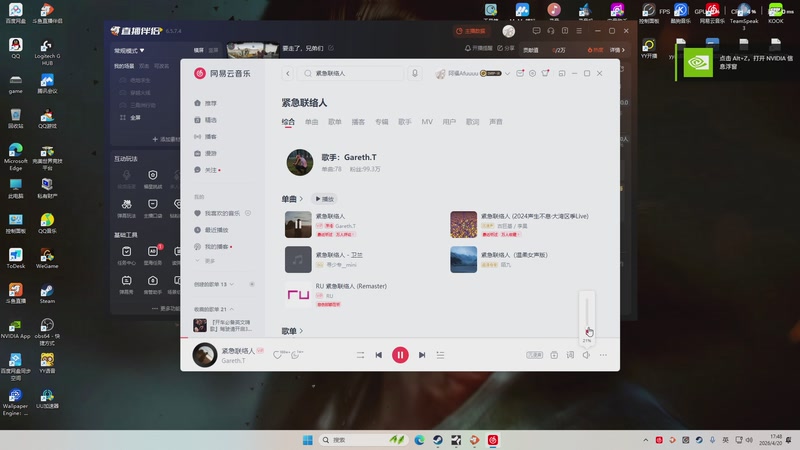This screenshot has width=800, height=450.
Task: Switch to MV tab
Action: tap(427, 122)
